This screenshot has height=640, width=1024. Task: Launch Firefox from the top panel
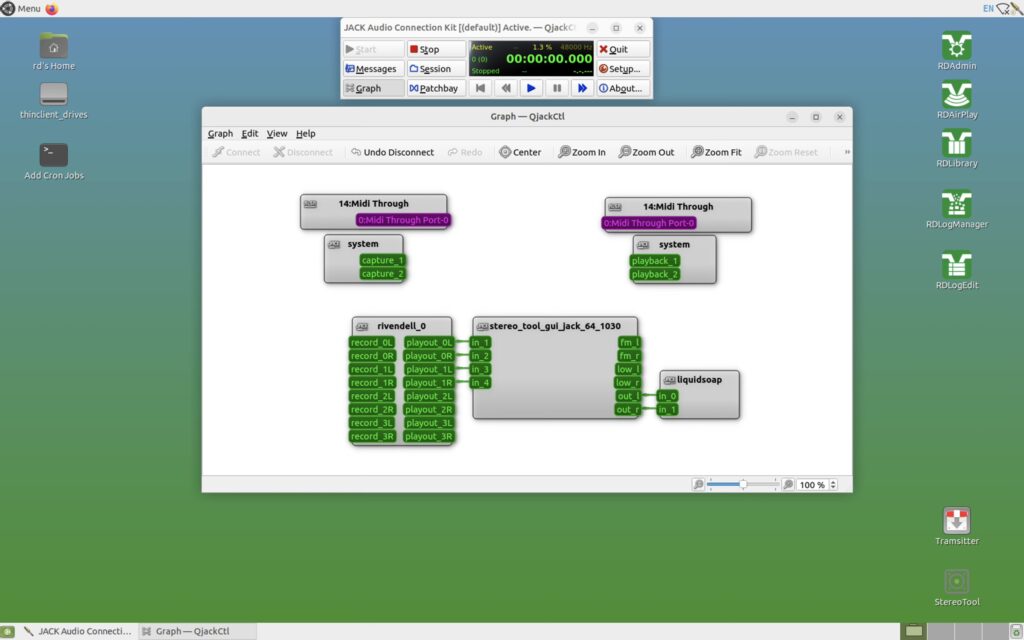[52, 8]
